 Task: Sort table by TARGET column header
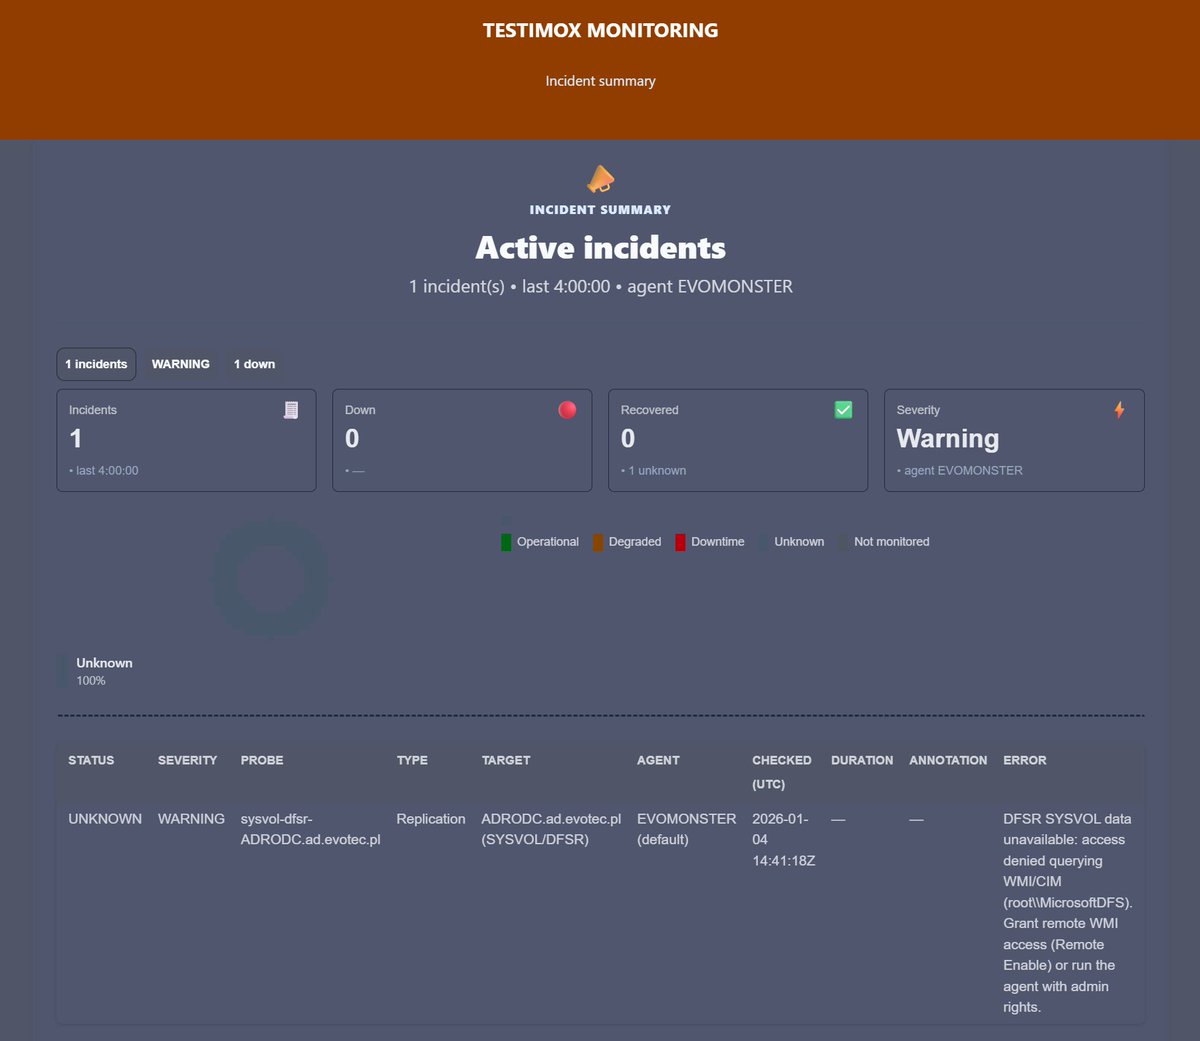point(506,760)
